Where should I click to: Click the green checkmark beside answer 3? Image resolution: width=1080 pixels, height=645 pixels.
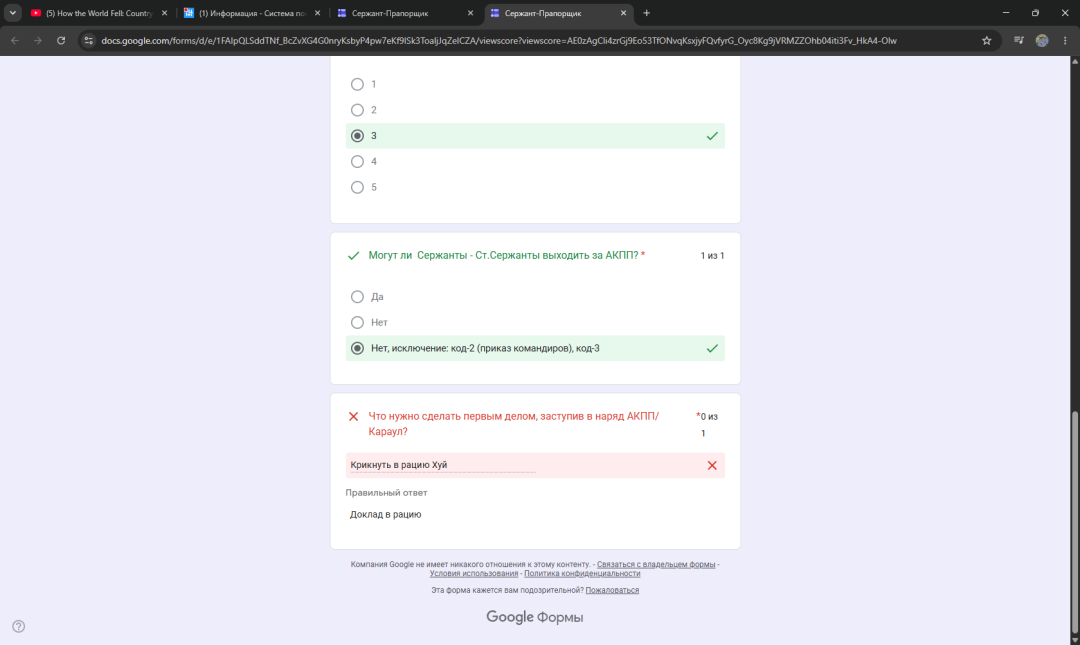tap(712, 136)
